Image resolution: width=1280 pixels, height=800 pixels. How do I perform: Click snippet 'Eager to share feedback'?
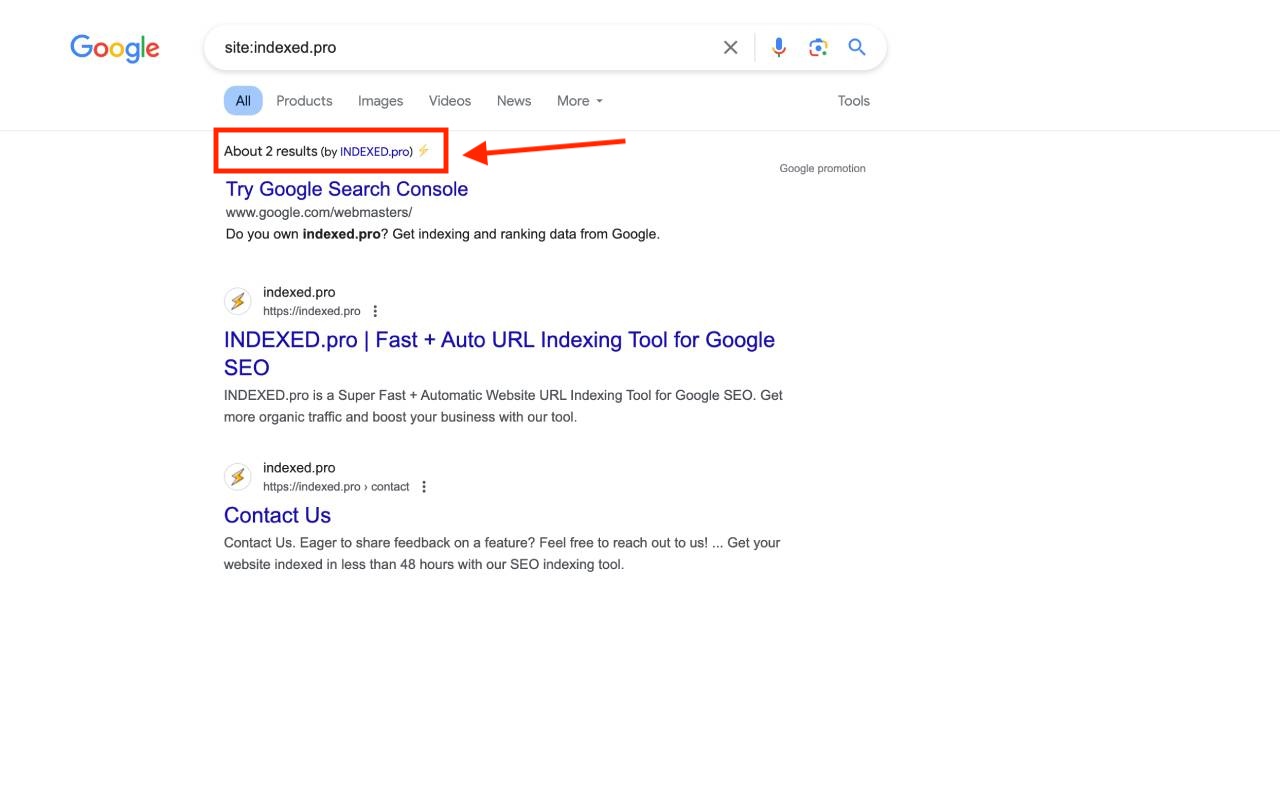coord(502,553)
